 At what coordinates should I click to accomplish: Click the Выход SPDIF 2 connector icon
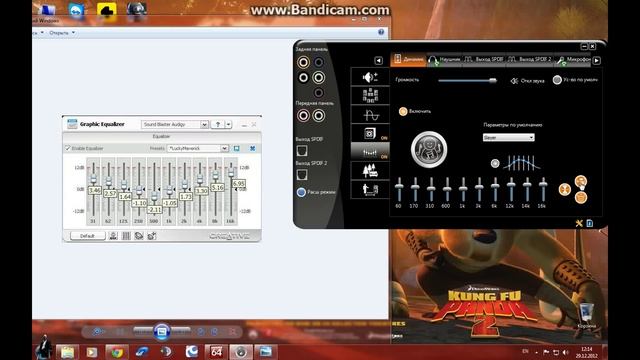click(302, 175)
